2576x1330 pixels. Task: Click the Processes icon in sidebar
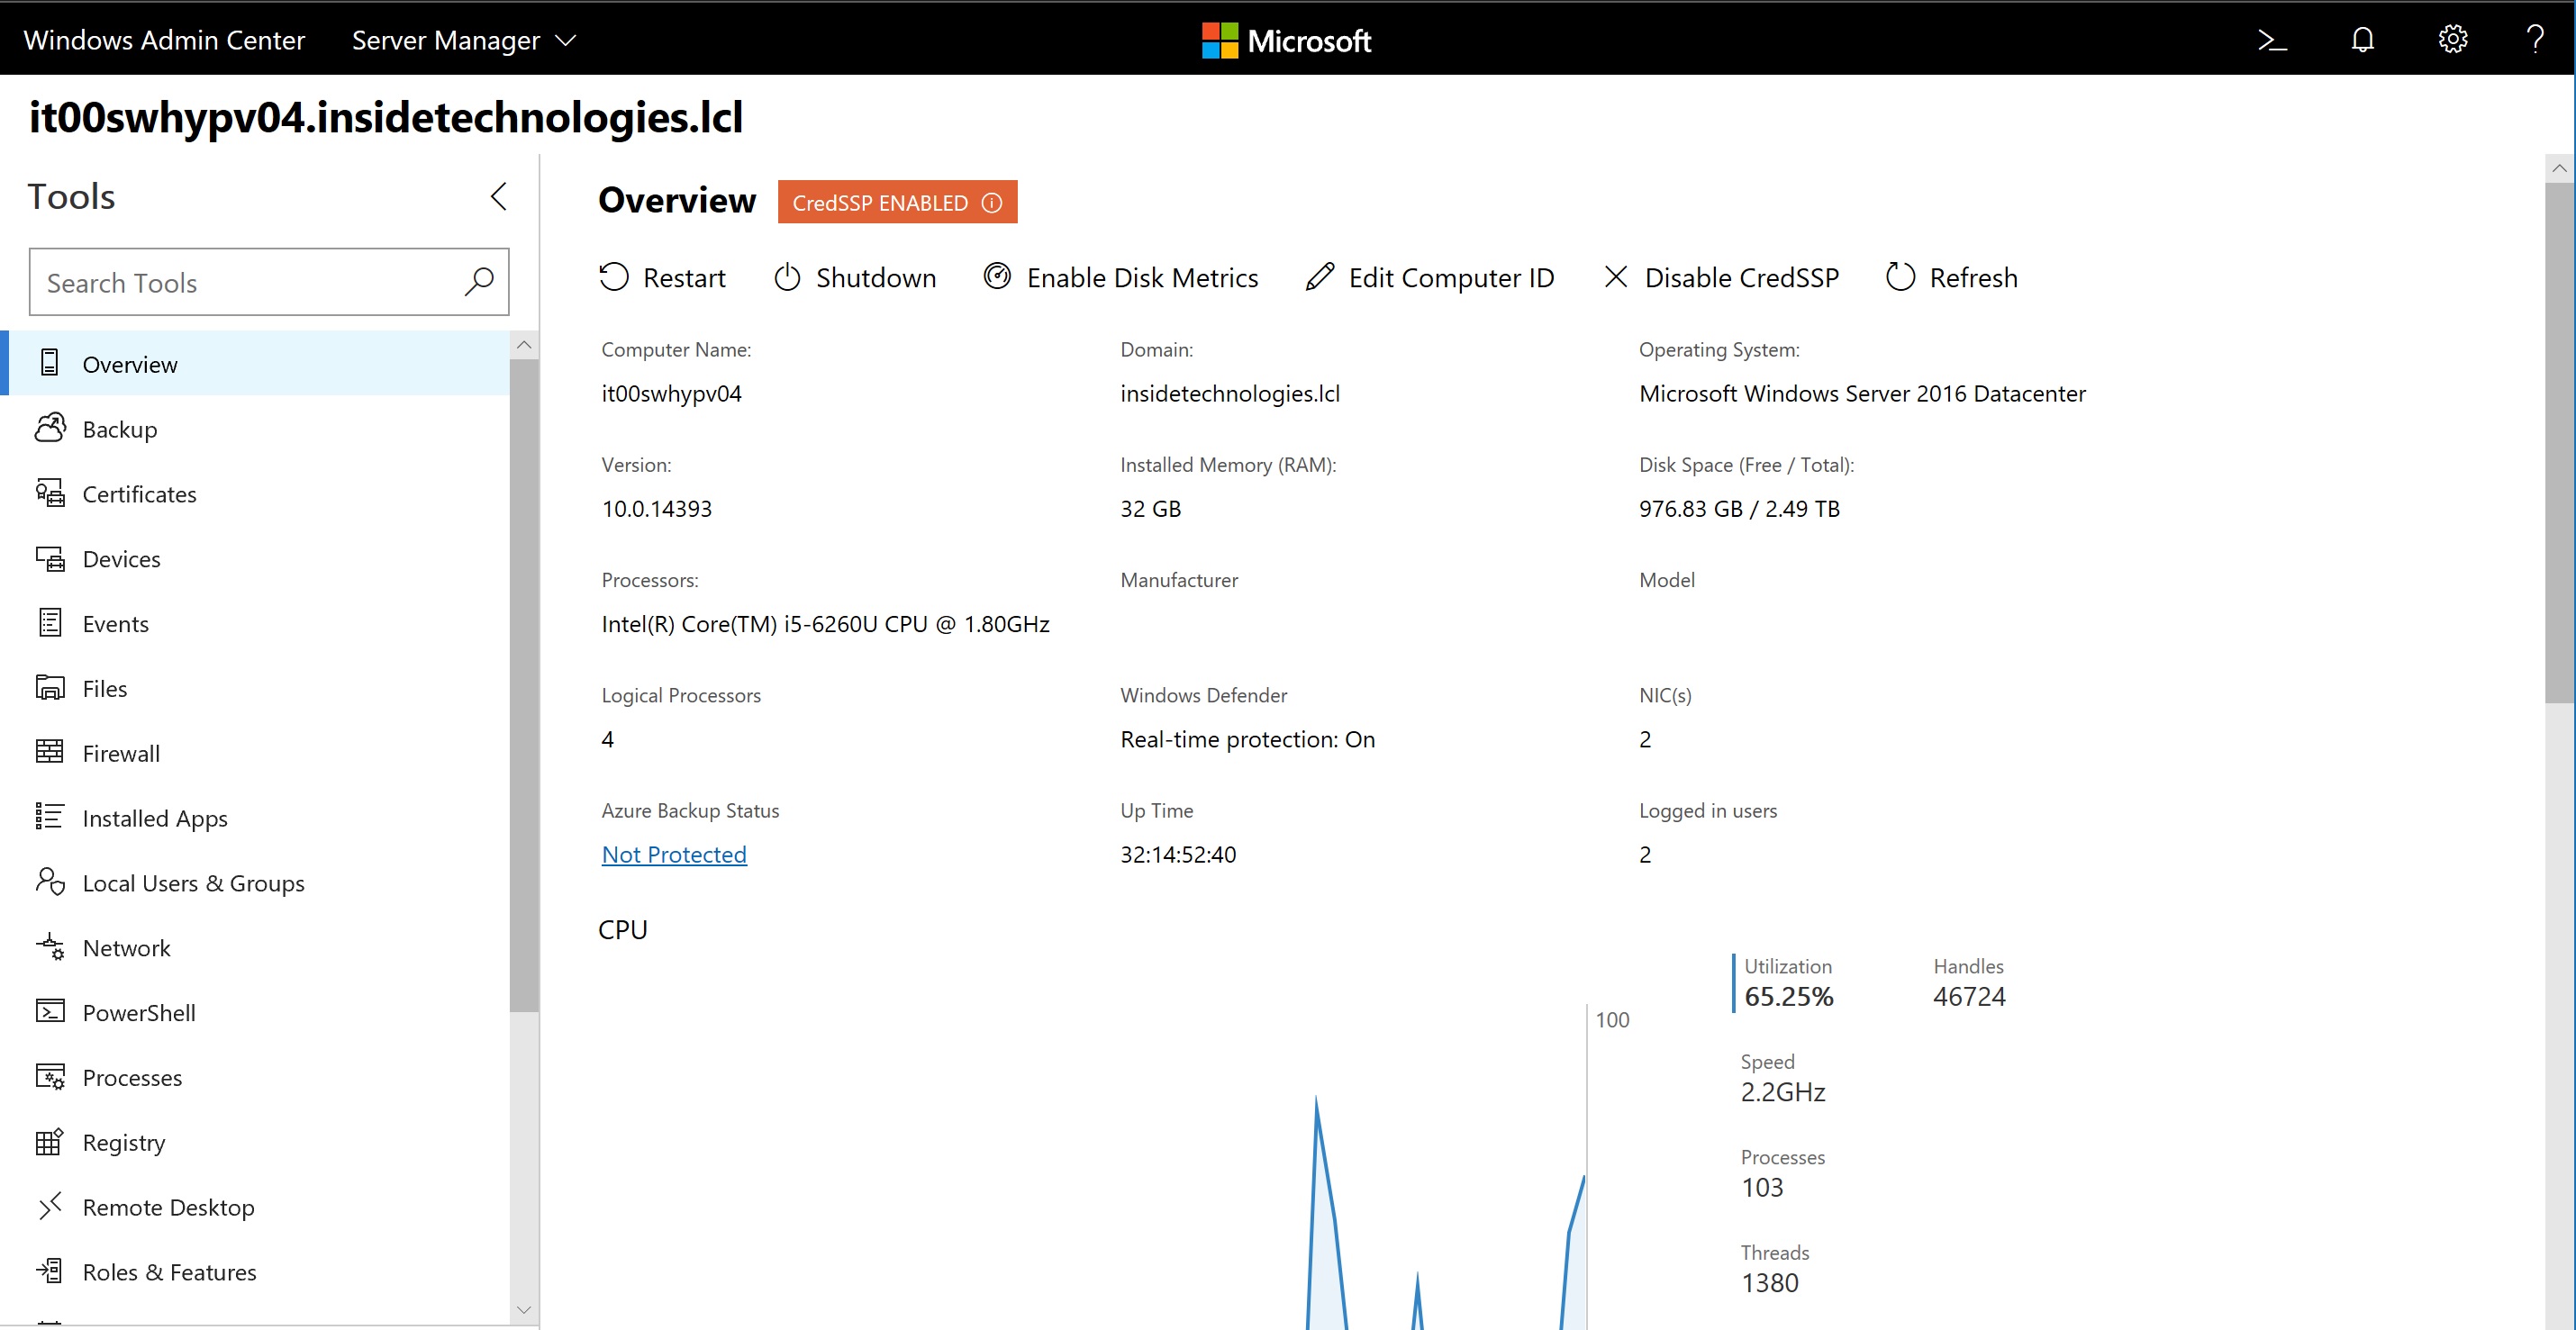[50, 1076]
